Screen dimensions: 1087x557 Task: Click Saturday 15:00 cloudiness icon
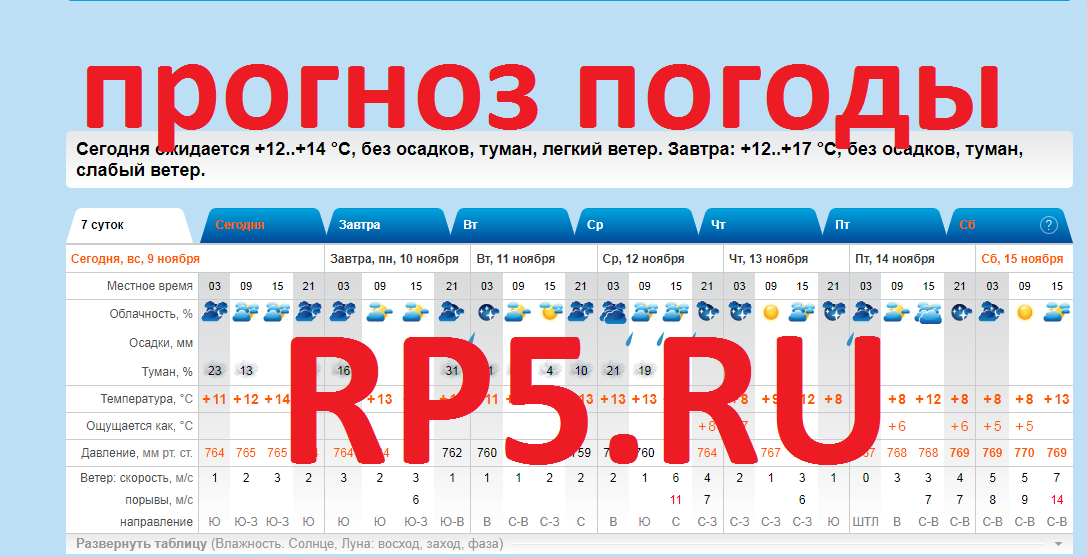[x=1056, y=312]
